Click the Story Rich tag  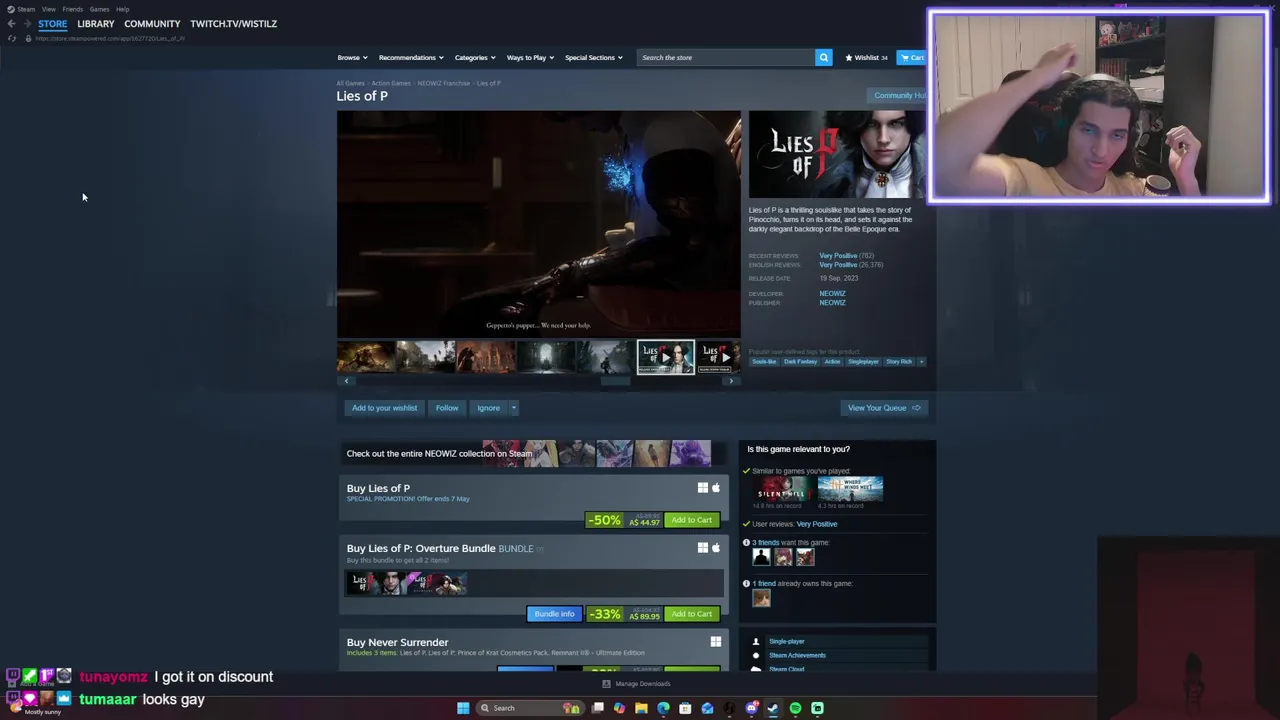coord(899,361)
